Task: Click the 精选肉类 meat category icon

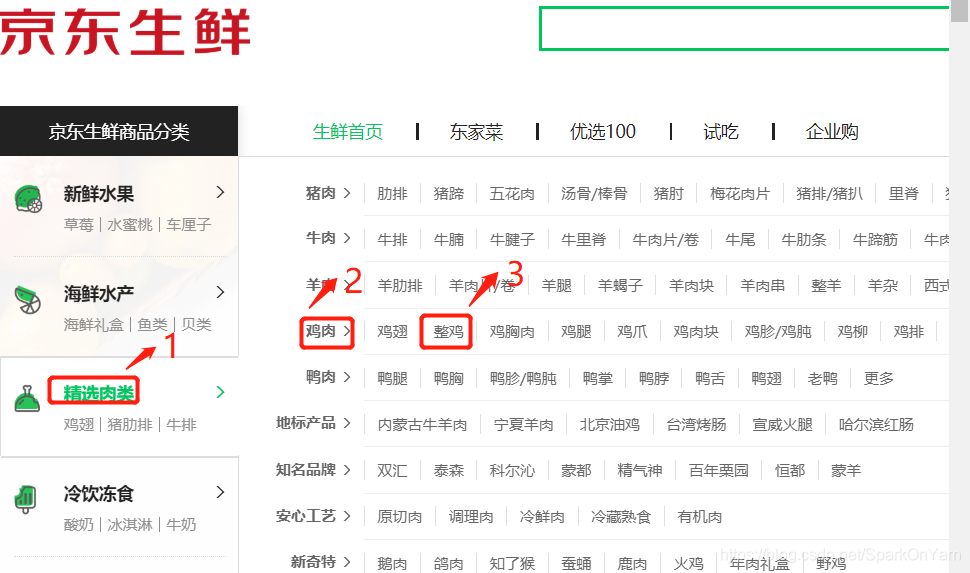Action: pos(27,399)
